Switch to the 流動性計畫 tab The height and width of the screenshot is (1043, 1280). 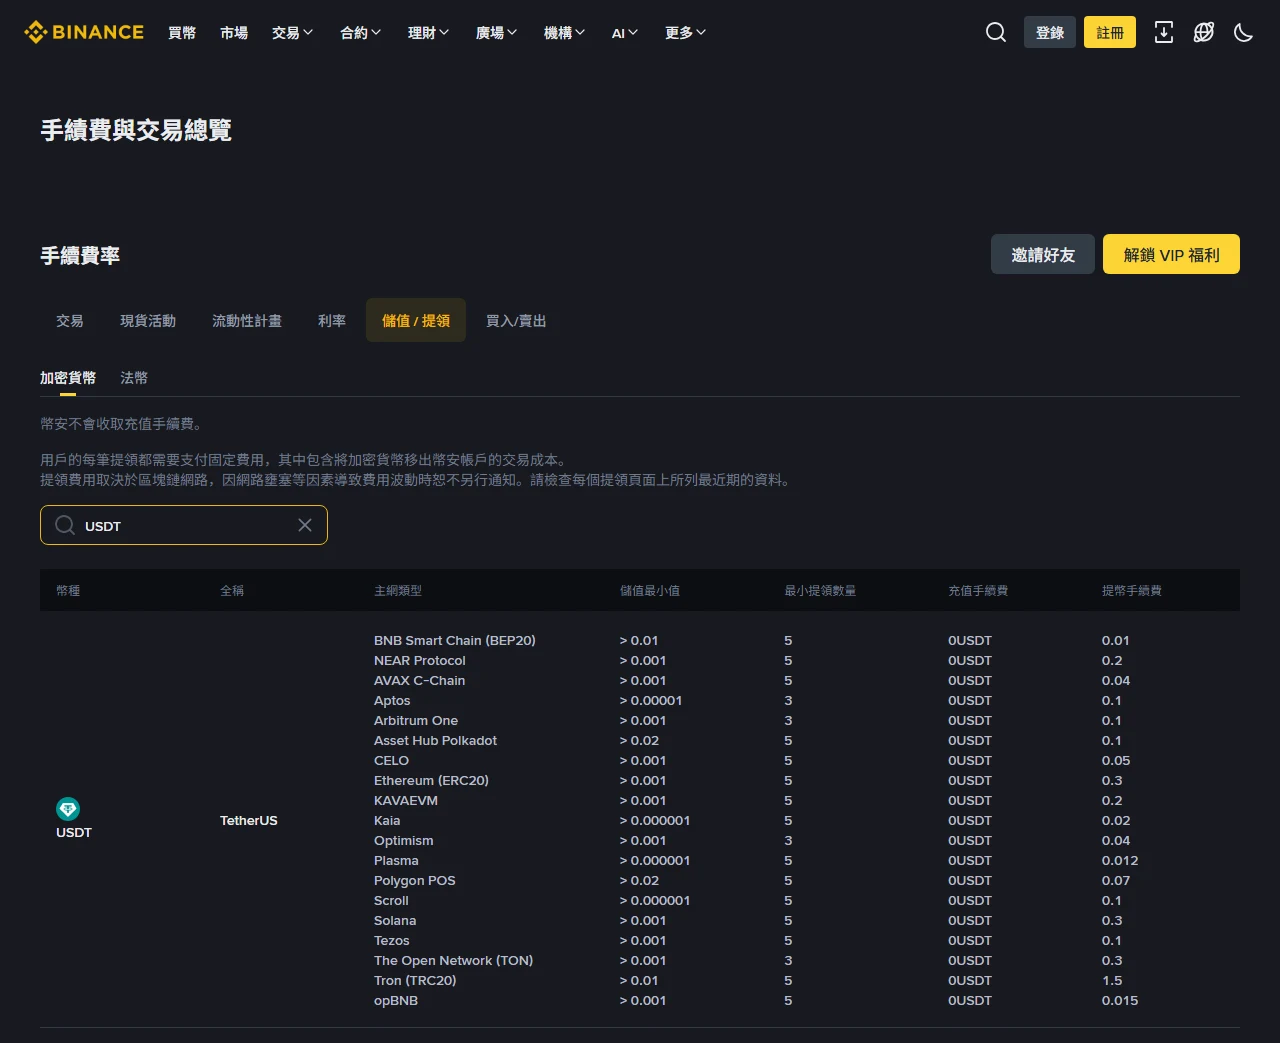(x=247, y=320)
